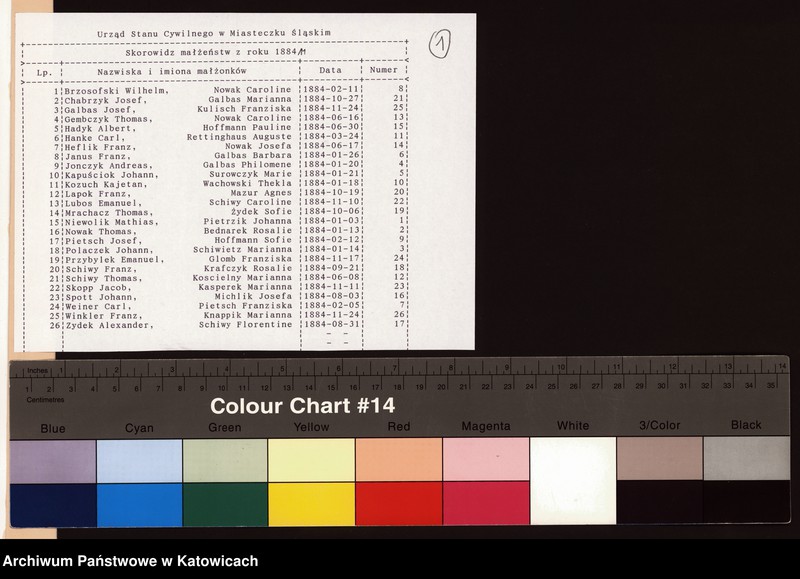
Task: Select the name "Brzosofski Wilhelm,"
Action: pyautogui.click(x=117, y=91)
